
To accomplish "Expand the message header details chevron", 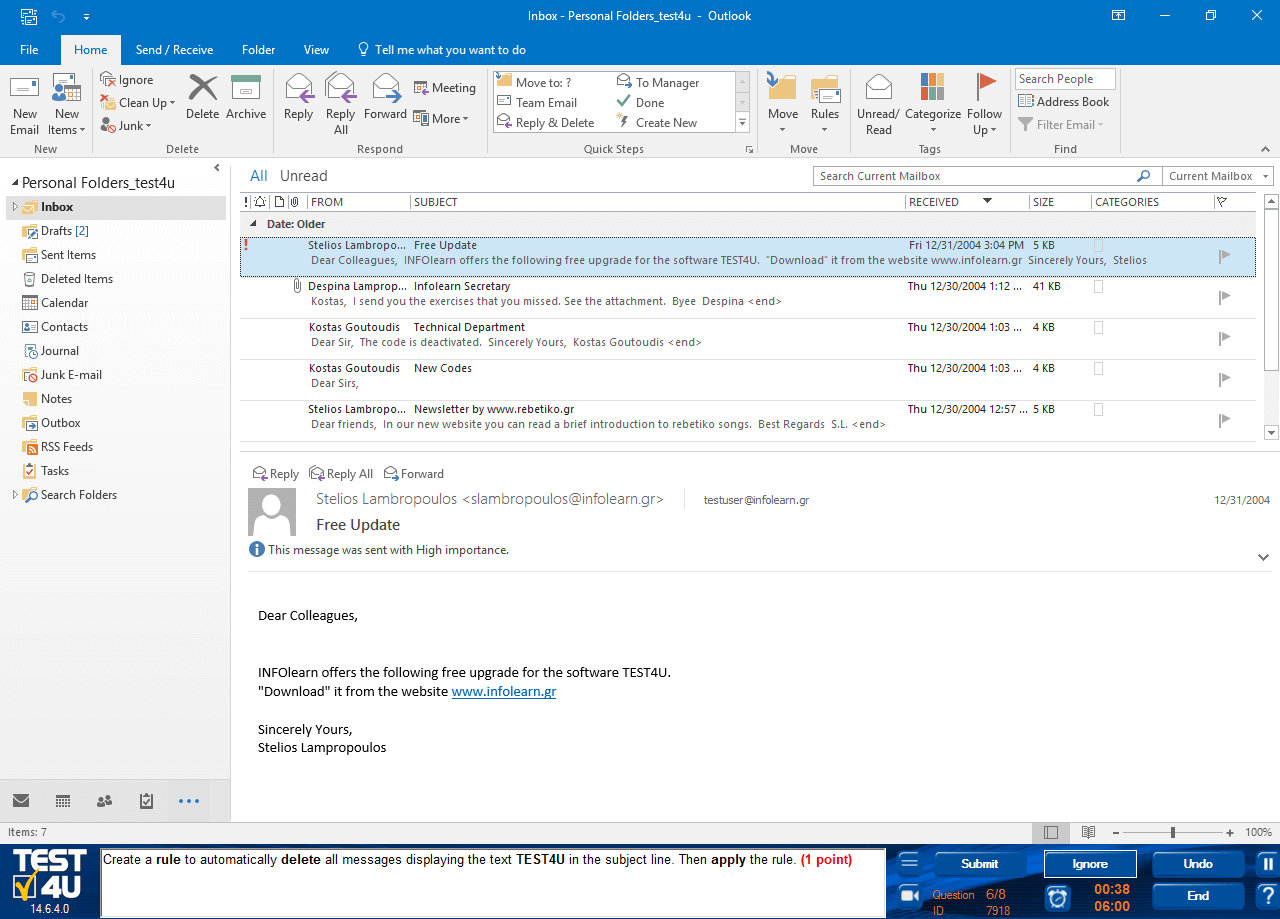I will (1263, 557).
